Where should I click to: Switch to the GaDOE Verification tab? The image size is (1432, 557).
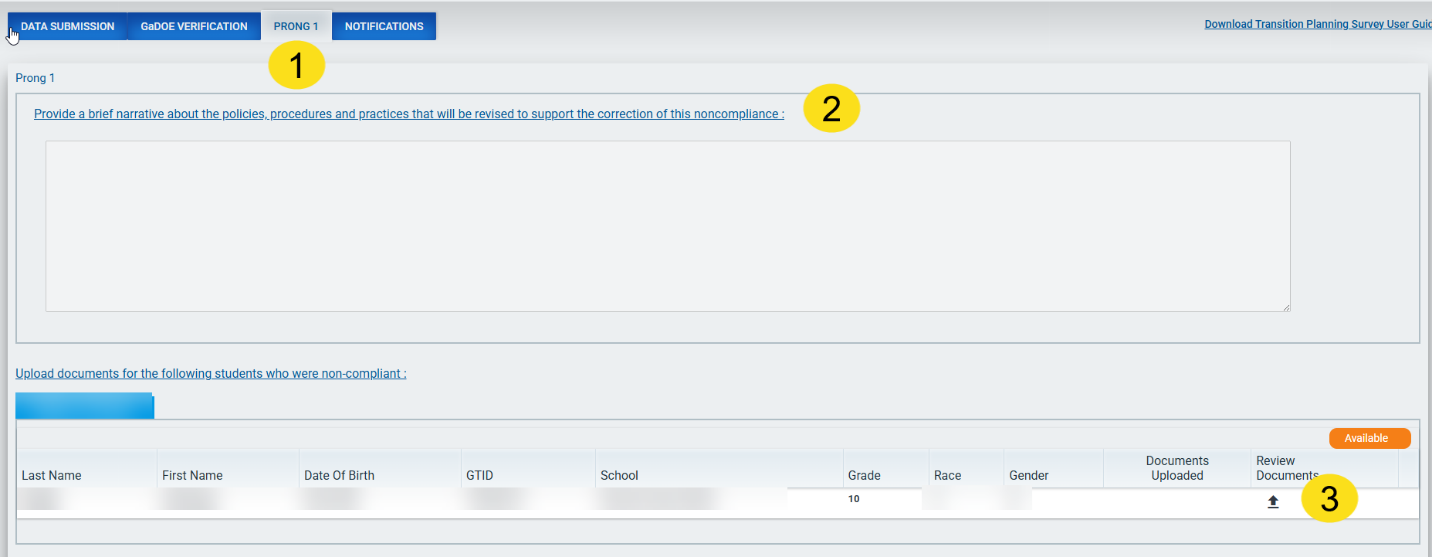(x=194, y=27)
